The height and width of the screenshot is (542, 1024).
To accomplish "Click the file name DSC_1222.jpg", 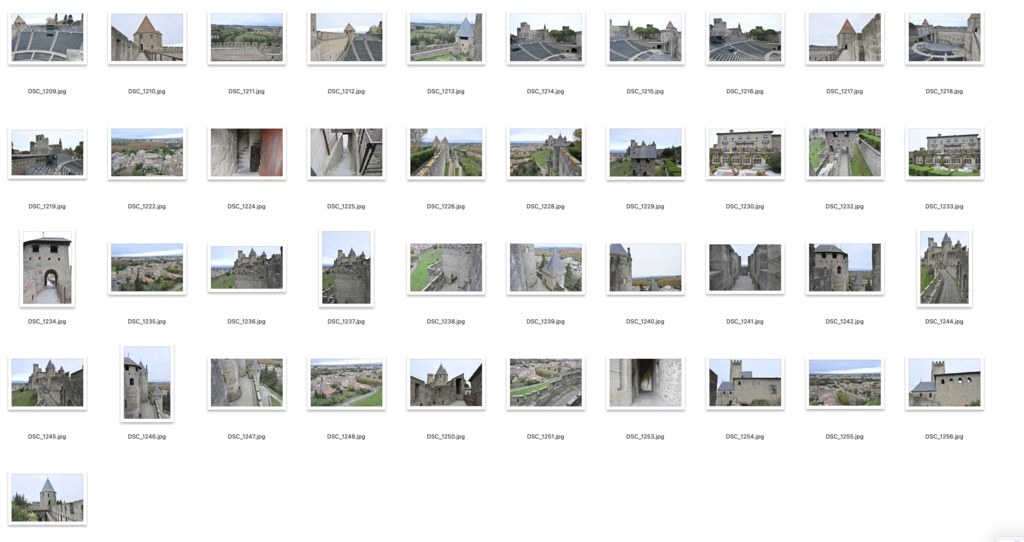I will click(x=147, y=206).
